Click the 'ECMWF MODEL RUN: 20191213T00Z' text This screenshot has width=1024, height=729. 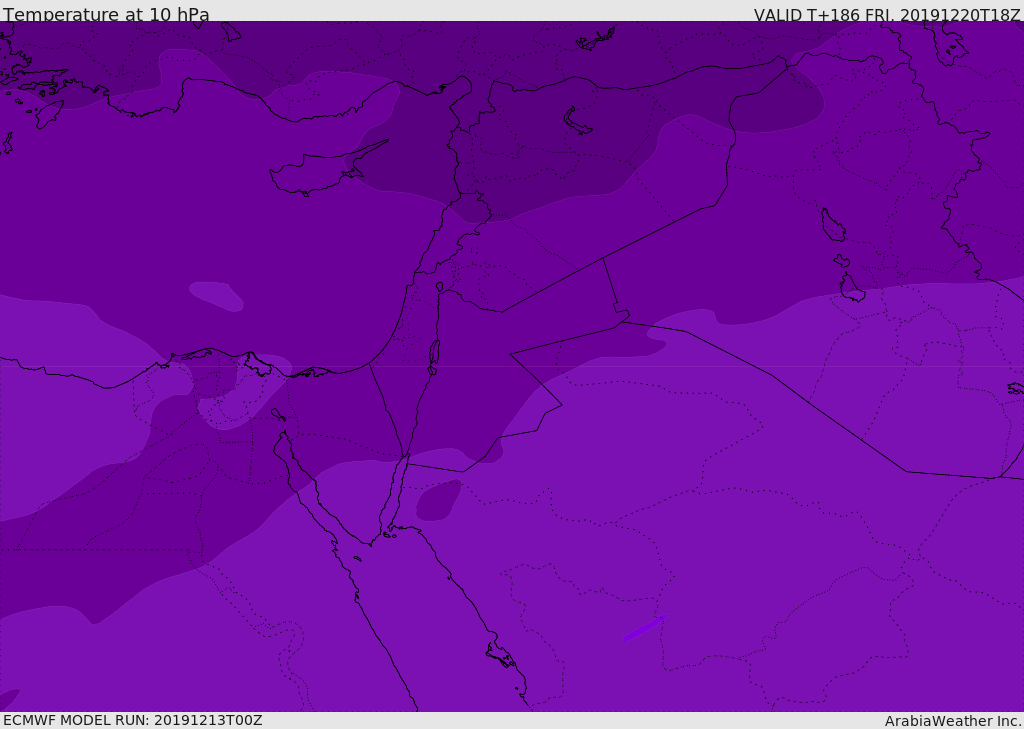(x=133, y=720)
